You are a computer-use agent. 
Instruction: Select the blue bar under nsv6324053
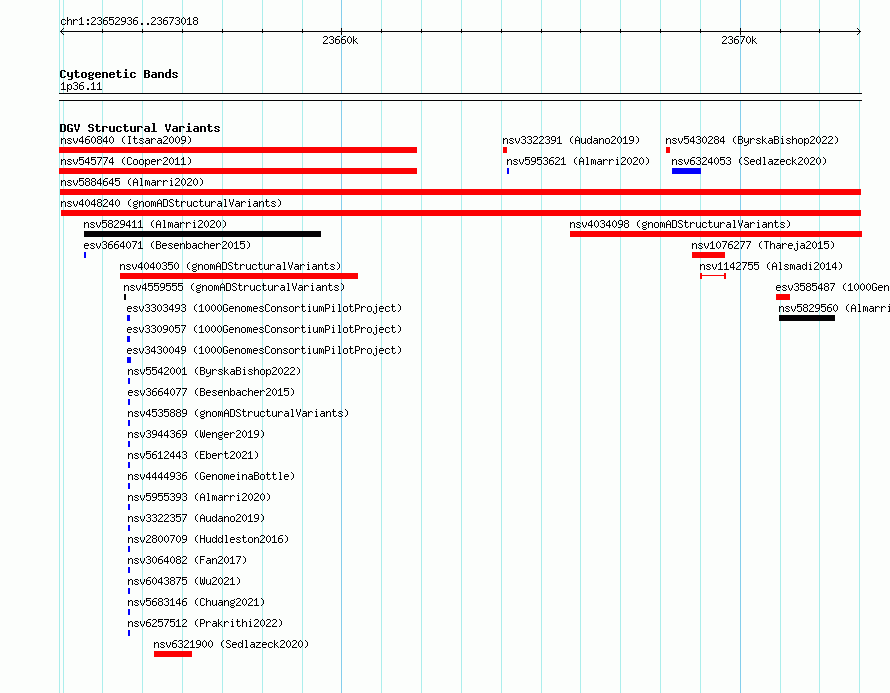pos(686,171)
